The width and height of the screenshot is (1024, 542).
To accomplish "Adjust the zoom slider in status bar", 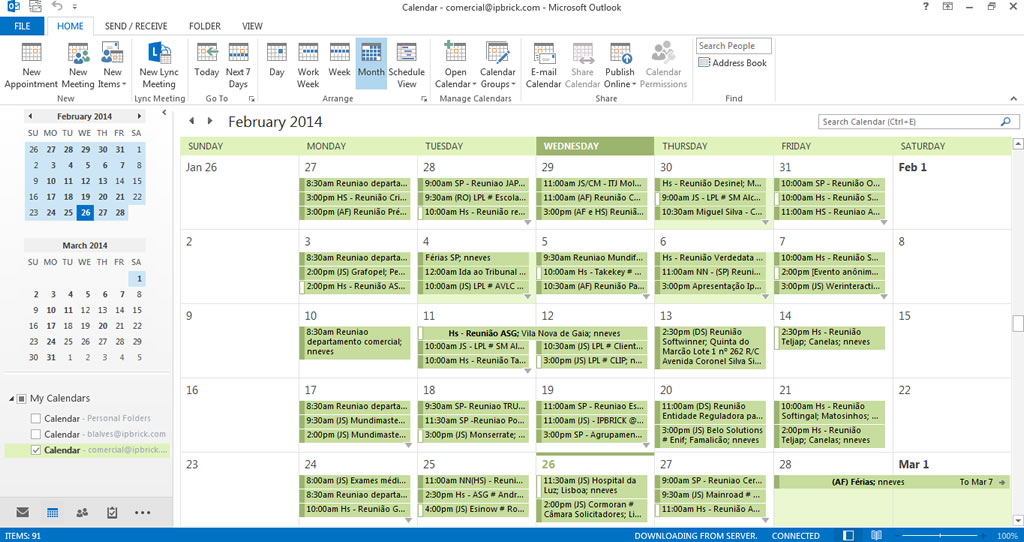I will click(x=940, y=535).
